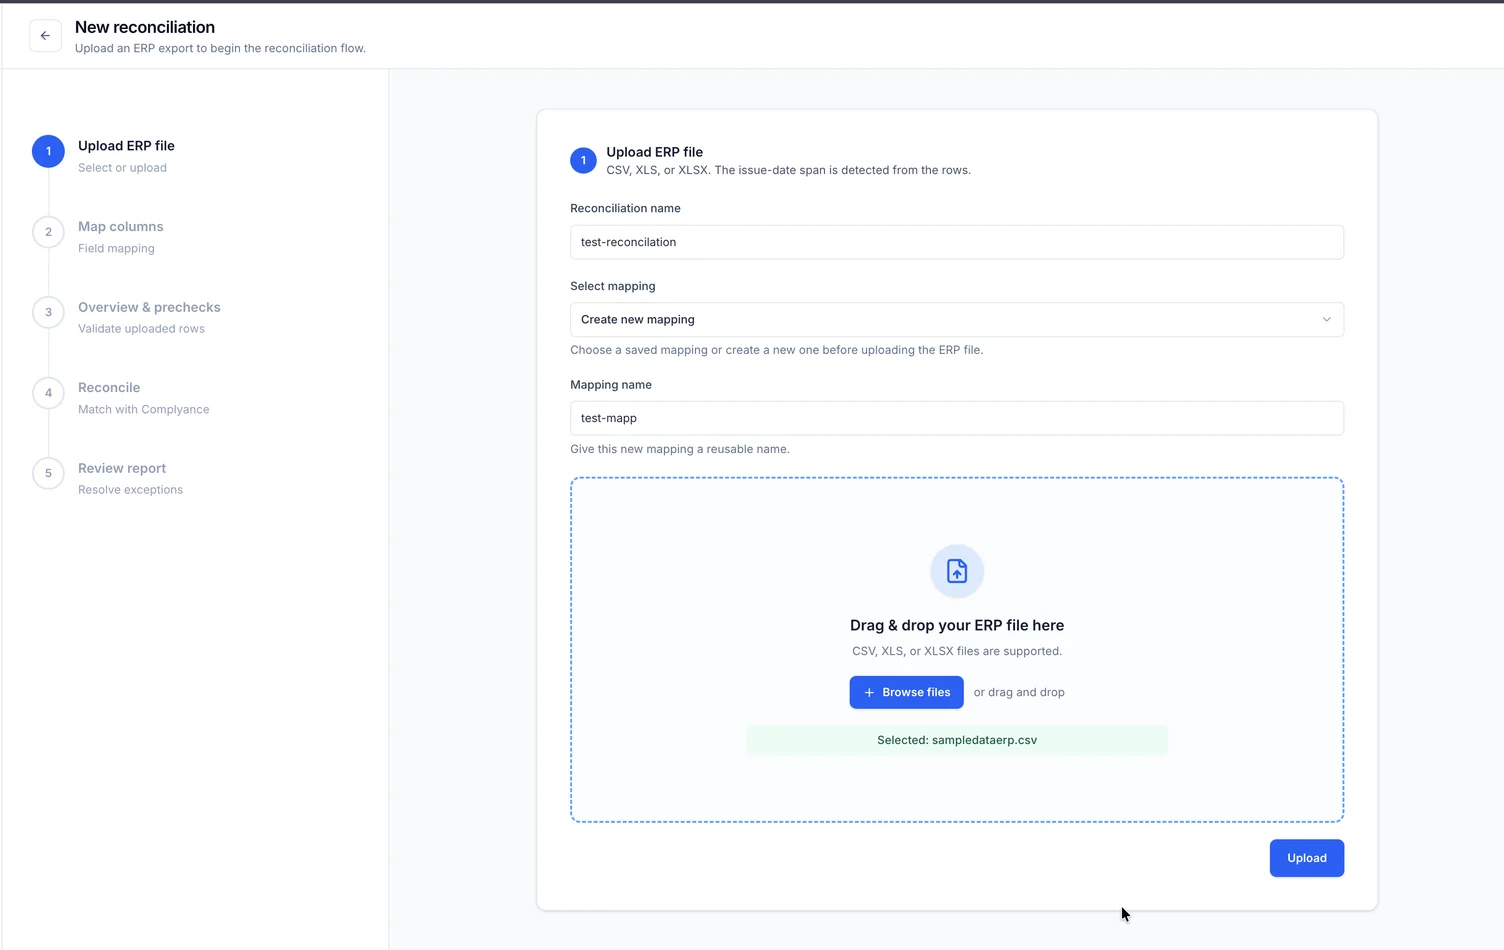This screenshot has width=1504, height=950.
Task: Focus the Mapping name field
Action: click(x=957, y=418)
